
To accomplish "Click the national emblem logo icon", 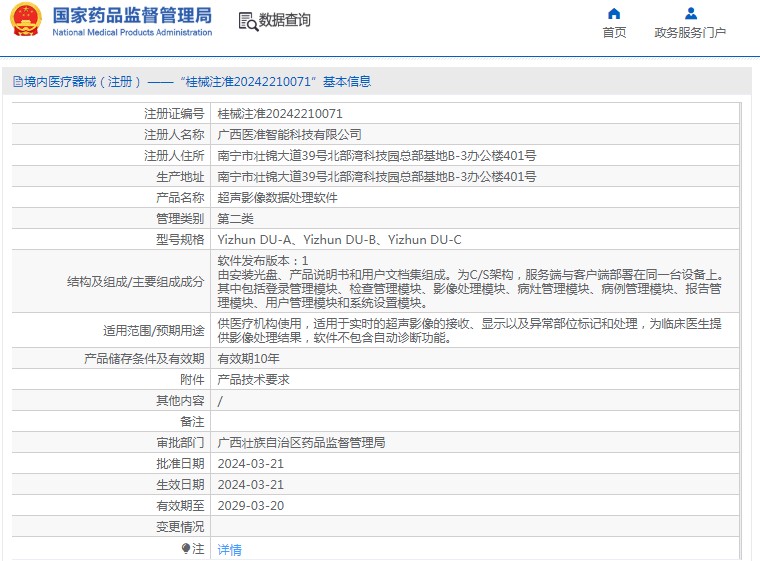I will click(x=26, y=19).
